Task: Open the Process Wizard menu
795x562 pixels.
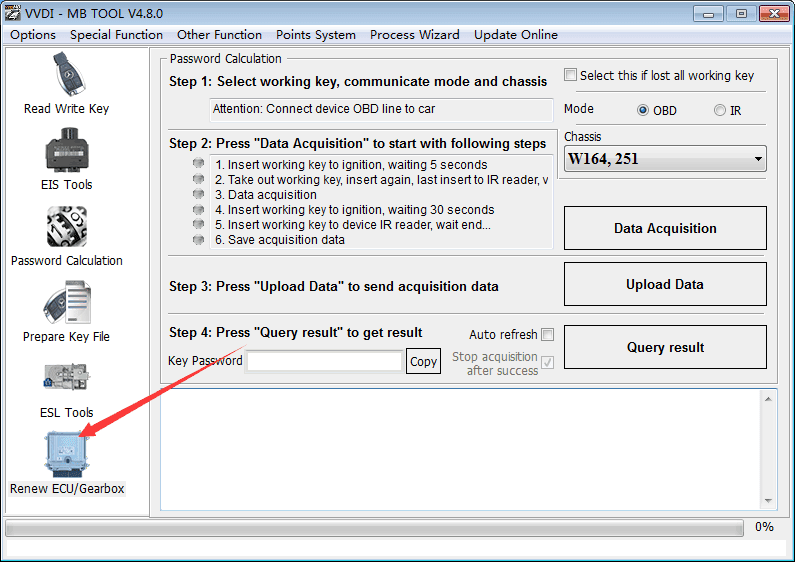Action: (x=415, y=34)
